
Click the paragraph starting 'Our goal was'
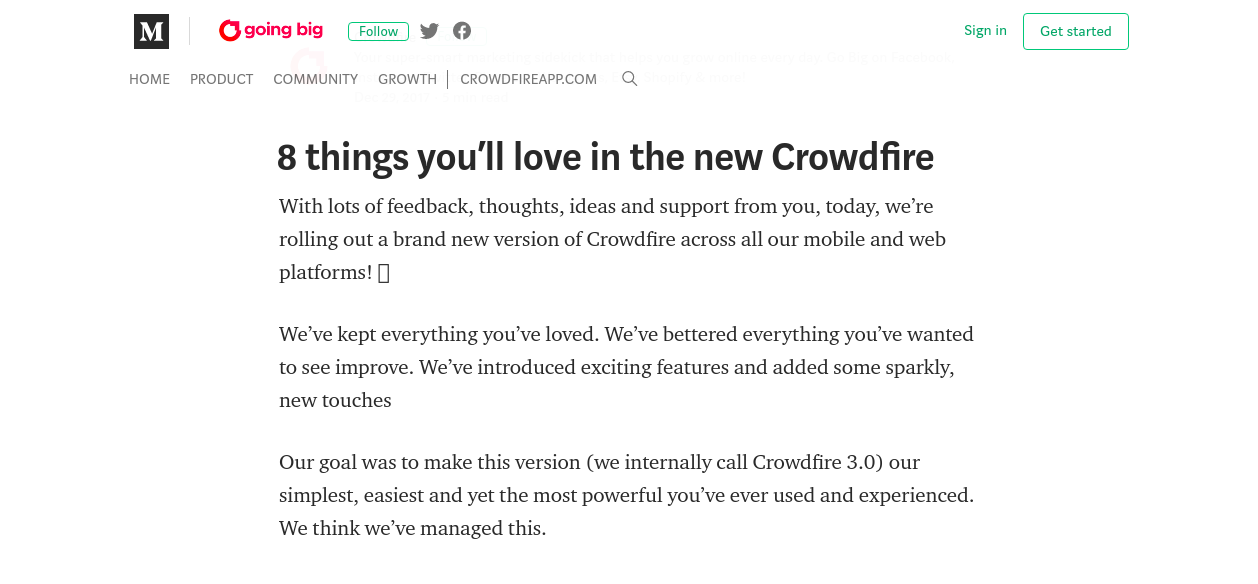click(x=627, y=495)
